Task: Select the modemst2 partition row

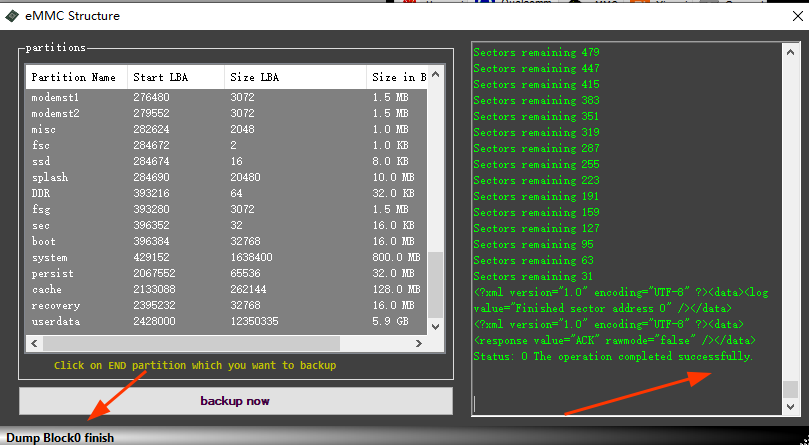Action: (226, 113)
